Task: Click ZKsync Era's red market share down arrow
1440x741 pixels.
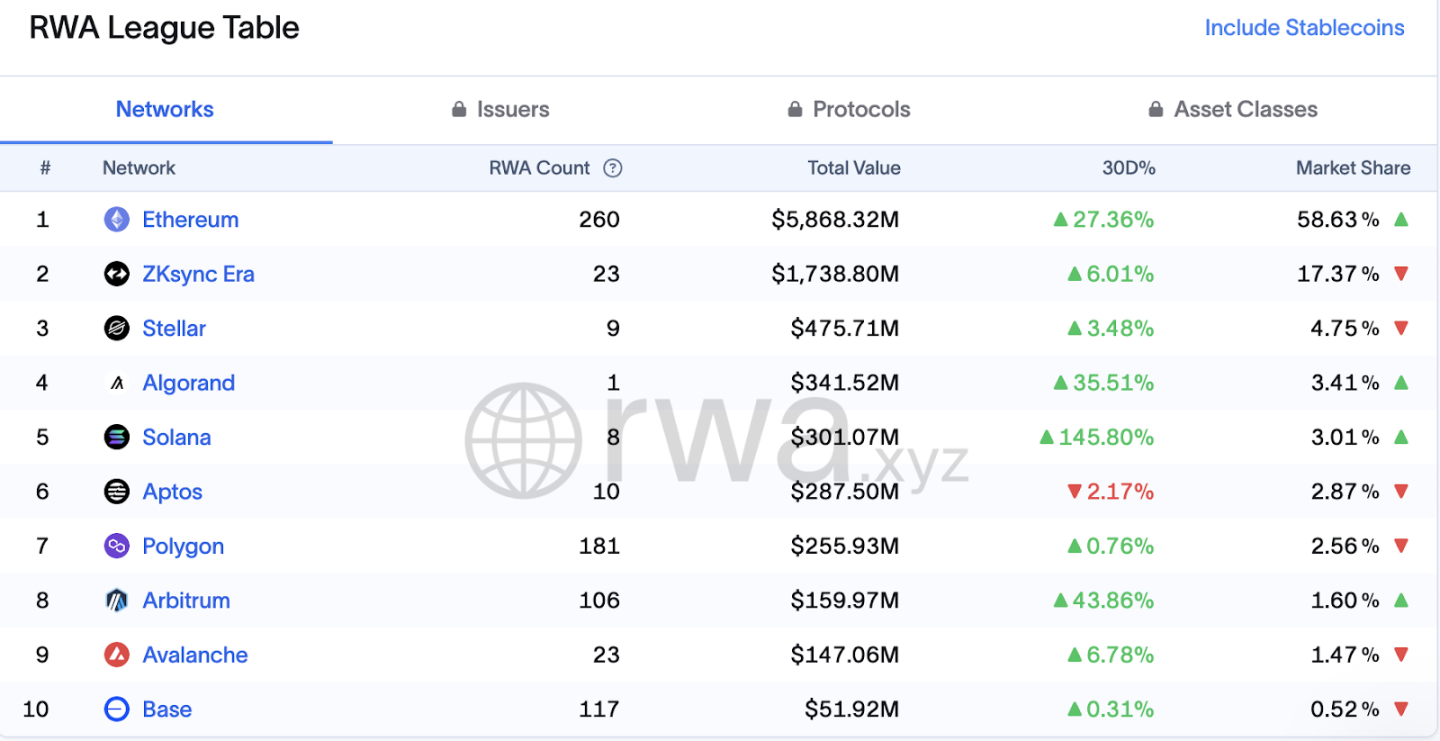Action: point(1401,274)
